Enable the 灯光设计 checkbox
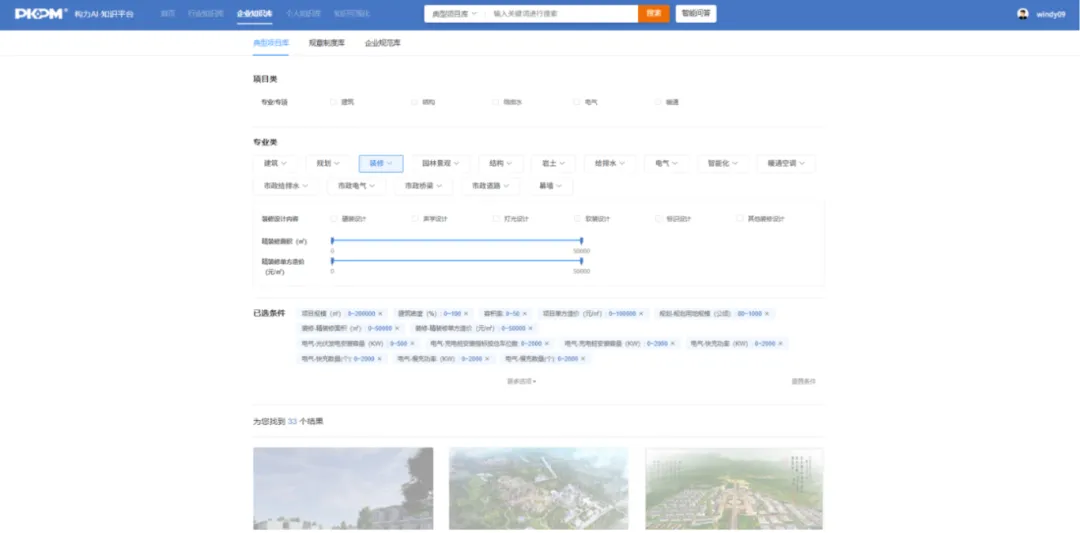Image resolution: width=1080 pixels, height=533 pixels. 496,218
